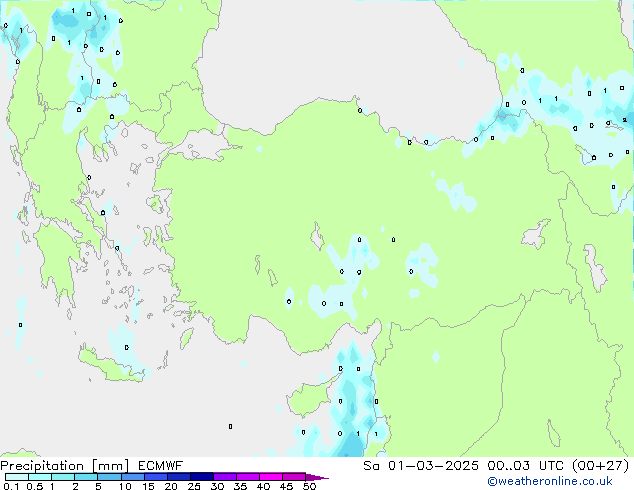634x490 pixels.
Task: Click the "25" legend scale label
Action: coord(194,486)
